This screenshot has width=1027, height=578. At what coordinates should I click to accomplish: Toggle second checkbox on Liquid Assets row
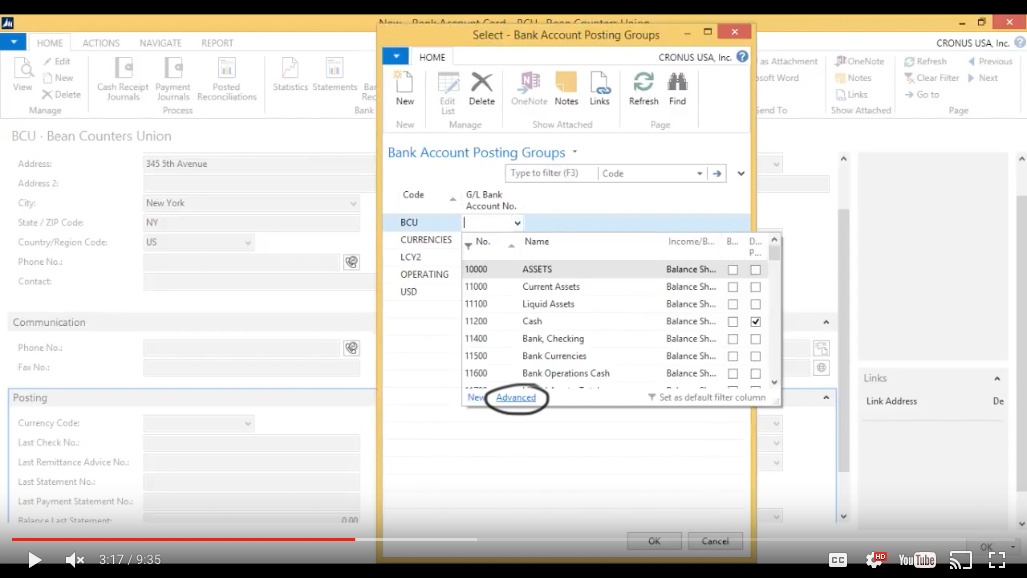click(x=756, y=304)
